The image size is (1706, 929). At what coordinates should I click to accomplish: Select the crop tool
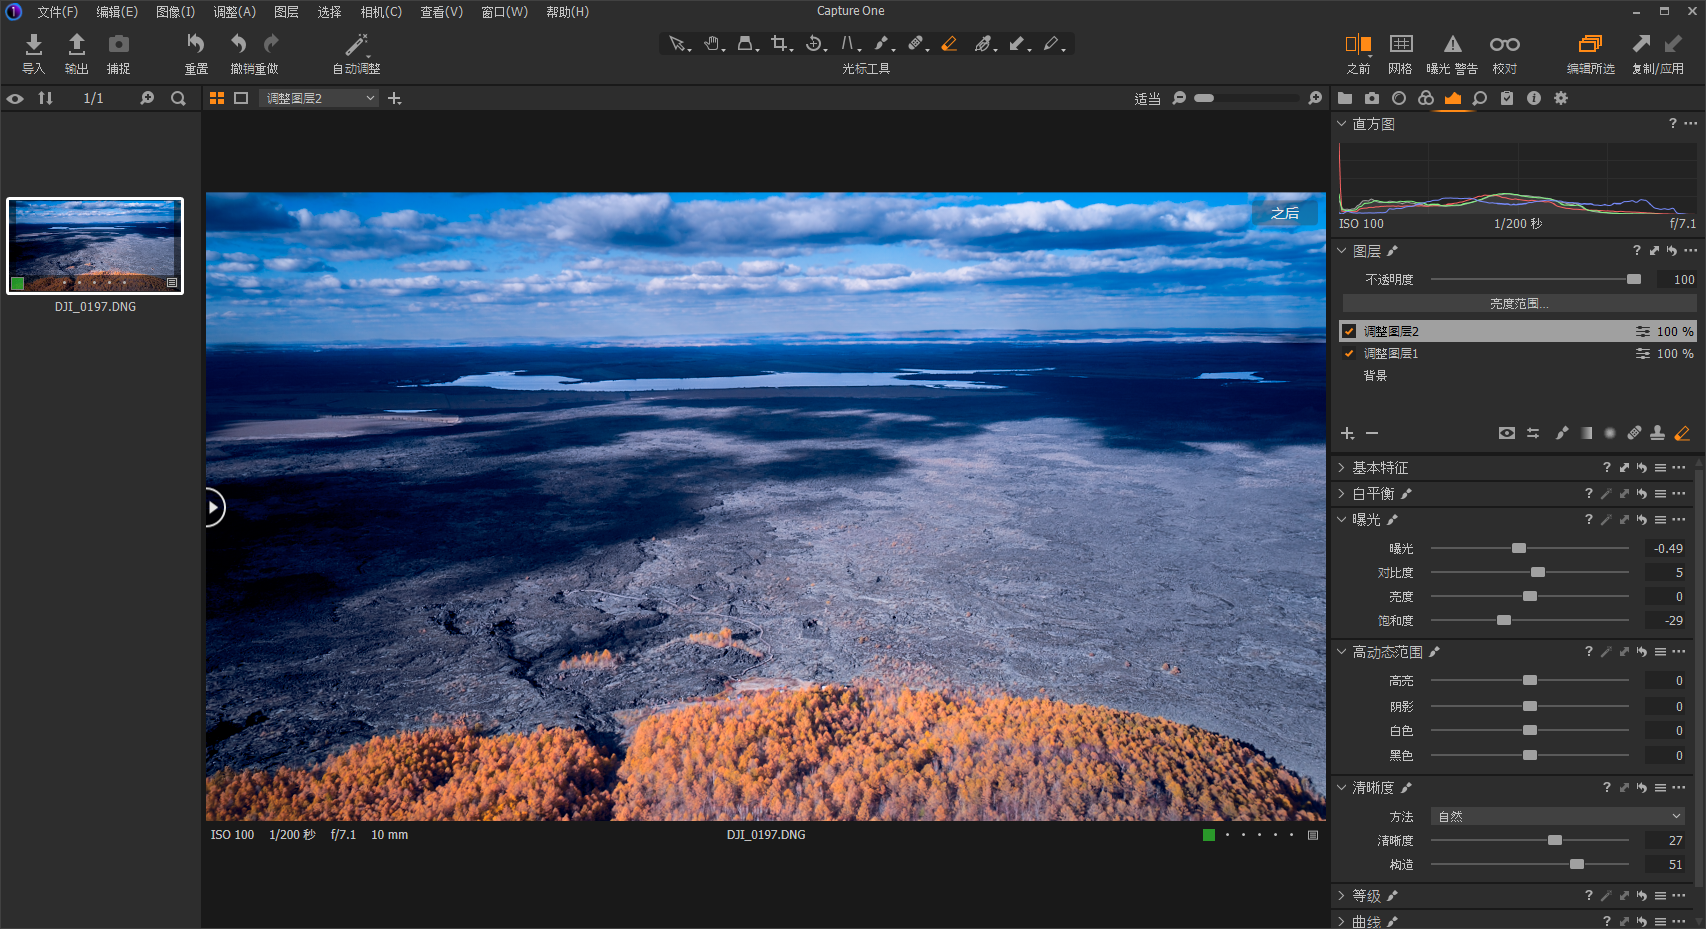click(x=780, y=44)
